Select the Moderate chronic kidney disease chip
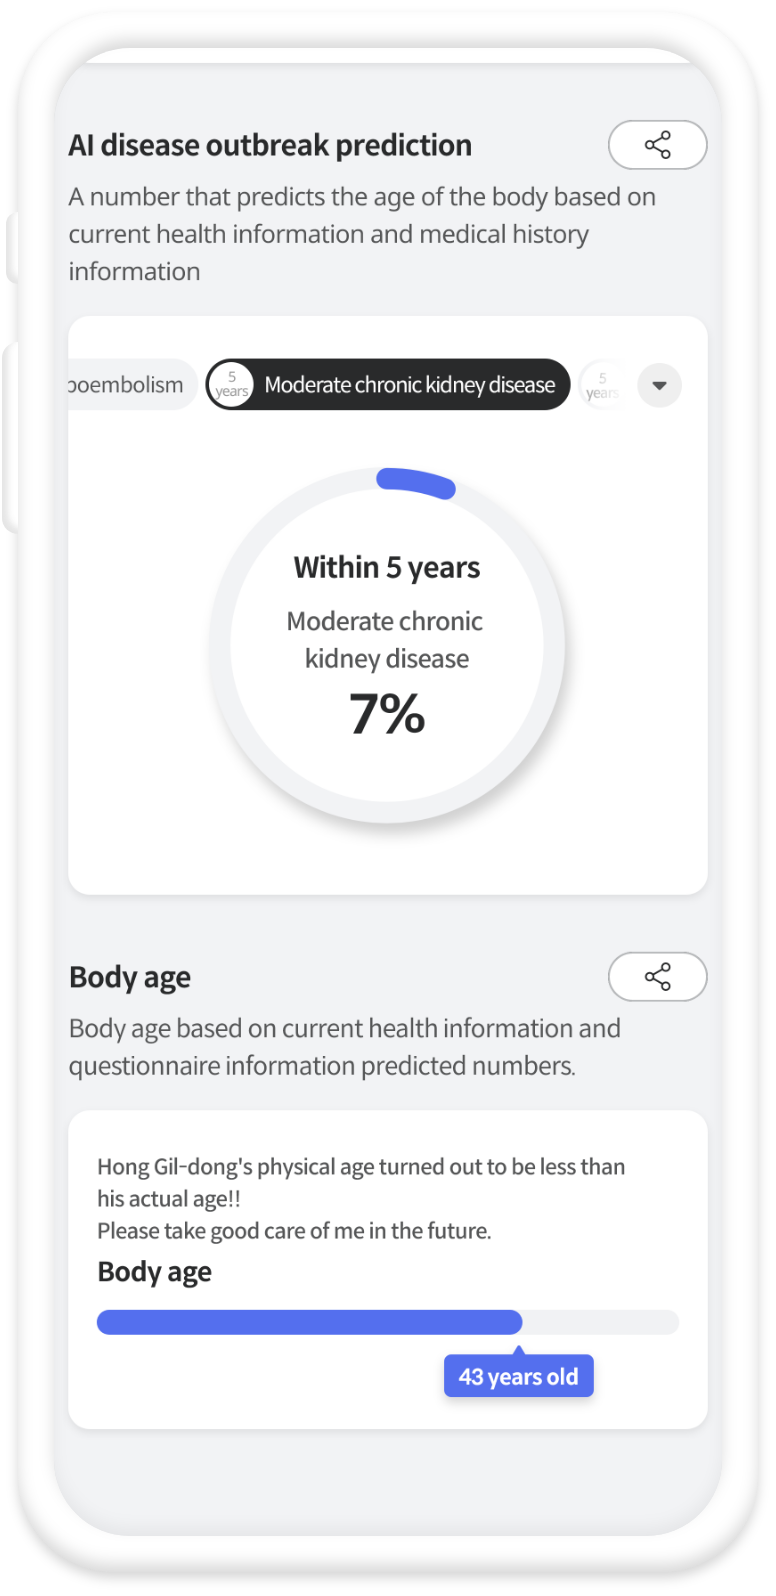The height and width of the screenshot is (1596, 776). pos(388,385)
